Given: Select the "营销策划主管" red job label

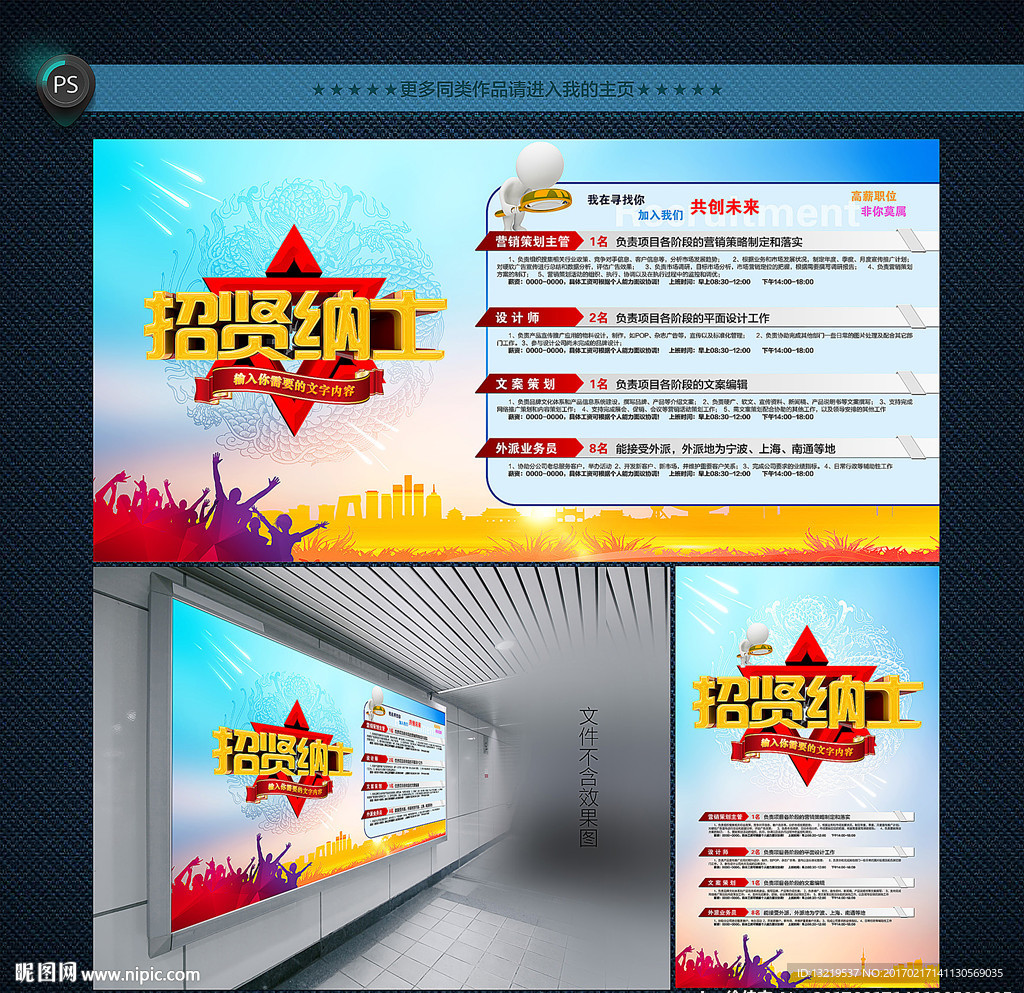Looking at the screenshot, I should point(532,242).
